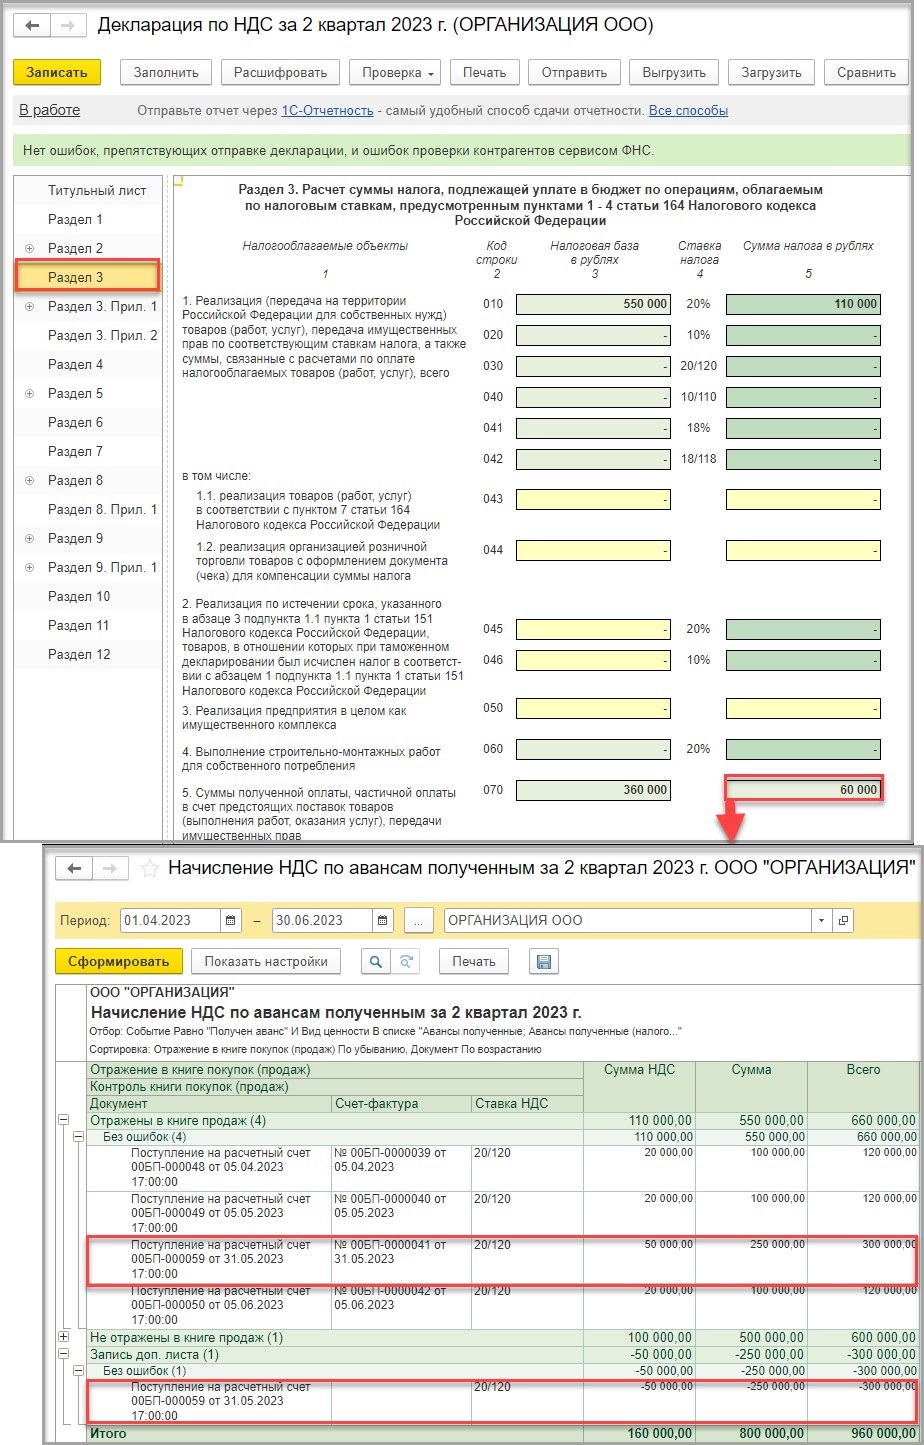Click line 070 tax amount 60 000
This screenshot has width=924, height=1445.
(803, 790)
